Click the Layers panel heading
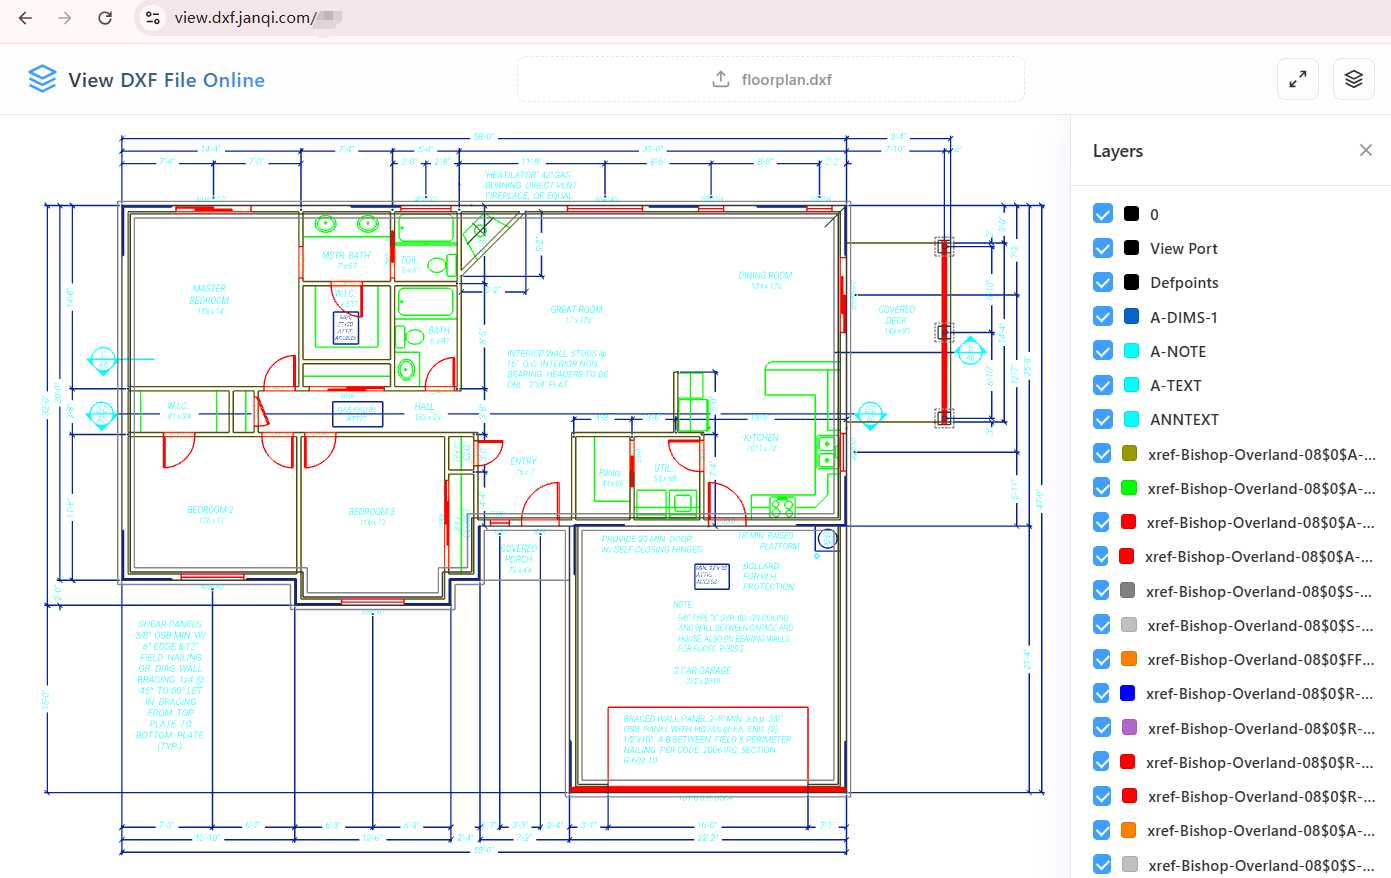This screenshot has width=1391, height=878. click(1118, 151)
